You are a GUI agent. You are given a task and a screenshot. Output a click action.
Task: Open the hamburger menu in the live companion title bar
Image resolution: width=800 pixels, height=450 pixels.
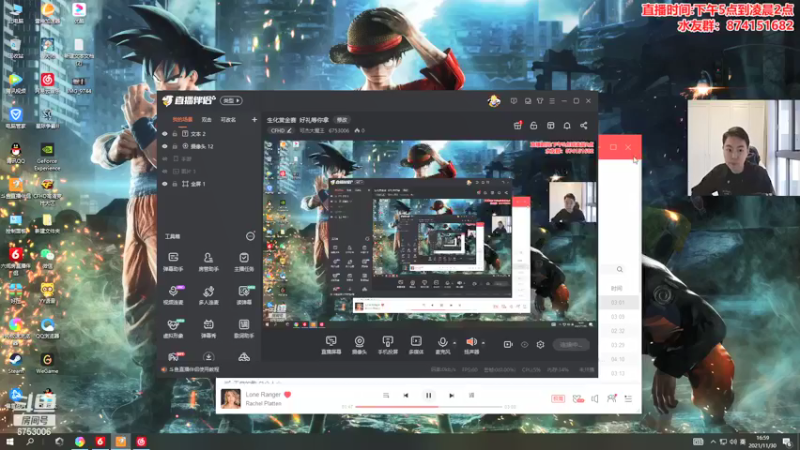(552, 101)
